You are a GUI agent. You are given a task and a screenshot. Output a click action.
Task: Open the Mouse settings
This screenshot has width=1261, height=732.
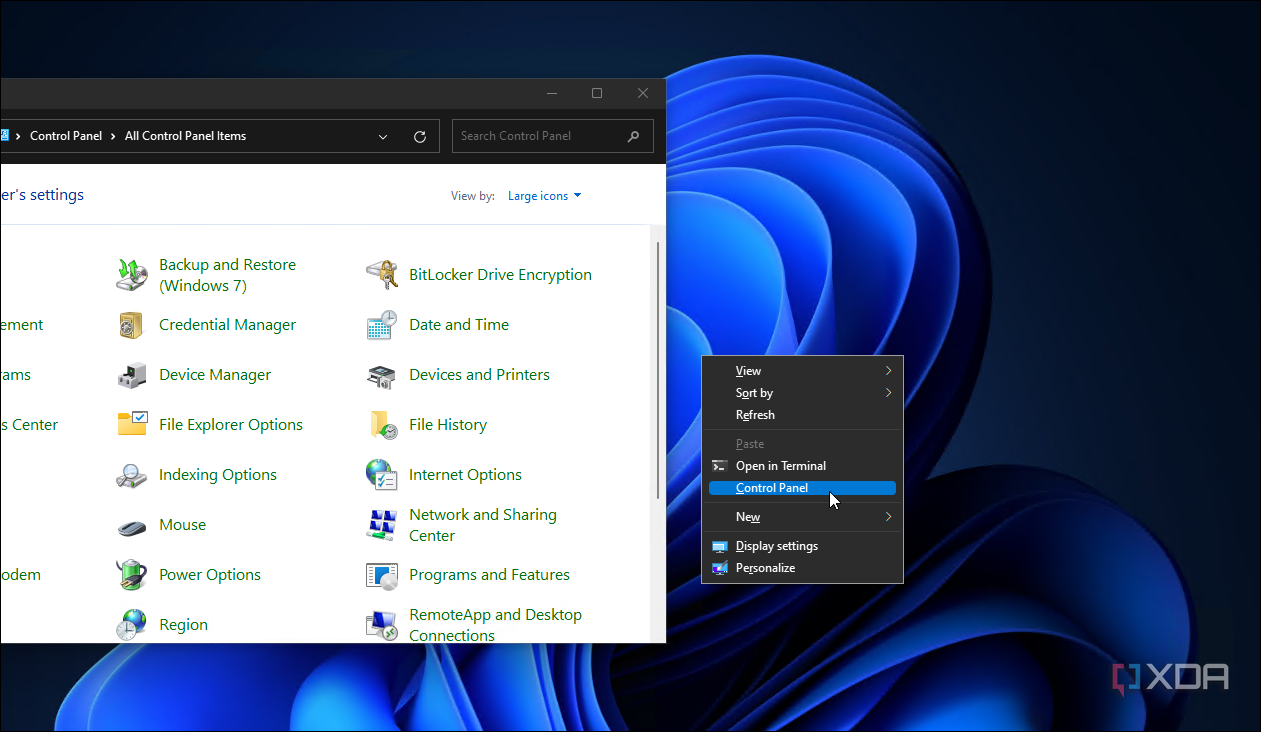click(182, 524)
